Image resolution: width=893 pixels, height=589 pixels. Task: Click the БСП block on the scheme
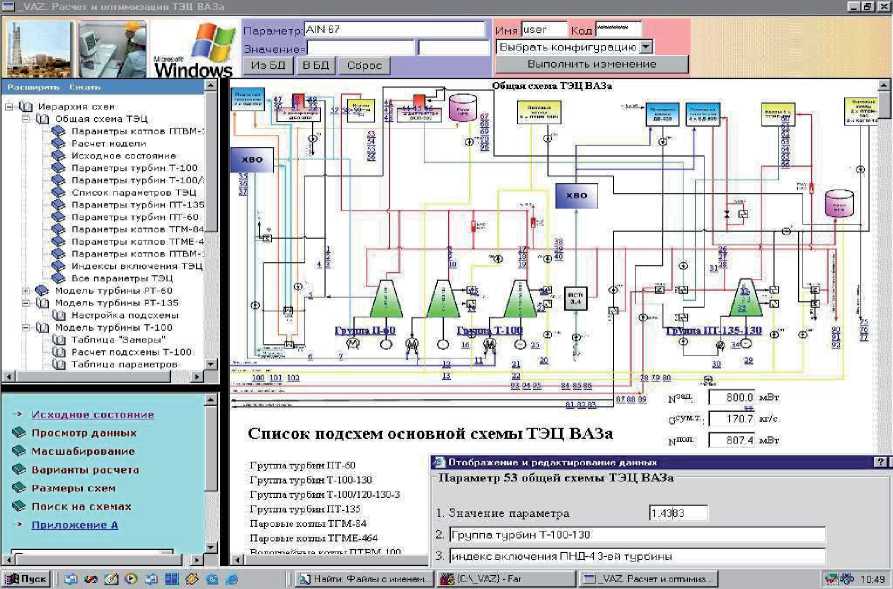click(x=575, y=298)
